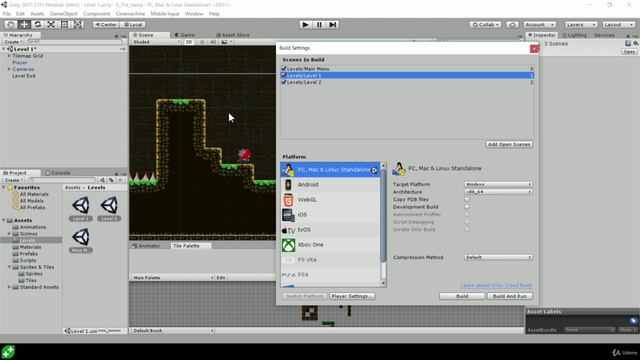Select the iOS platform
The image size is (640, 360).
pos(330,215)
